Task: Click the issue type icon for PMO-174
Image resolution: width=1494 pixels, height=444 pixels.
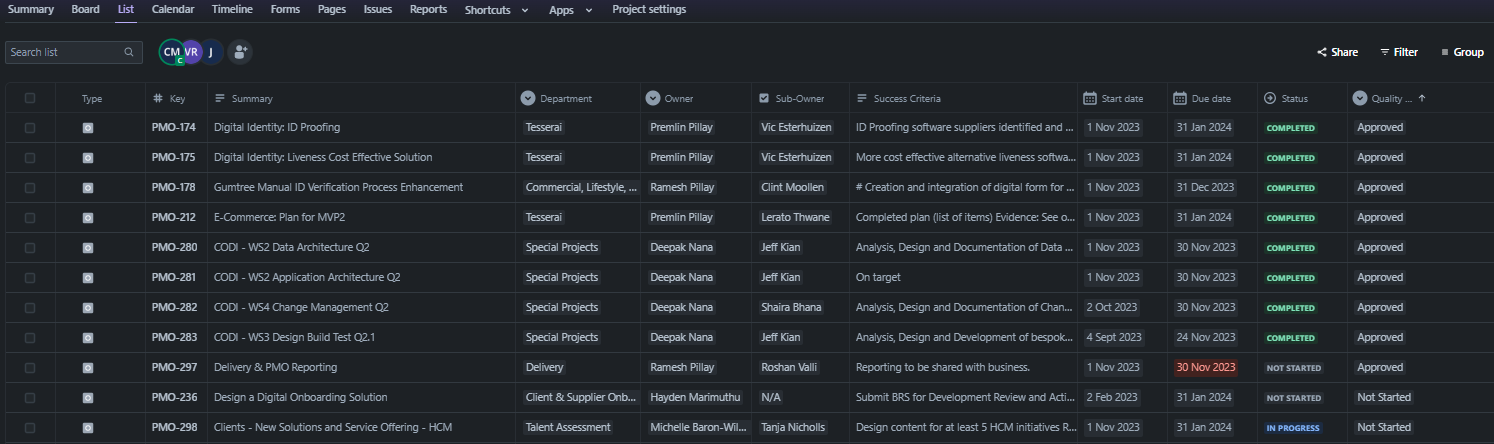Action: [88, 128]
